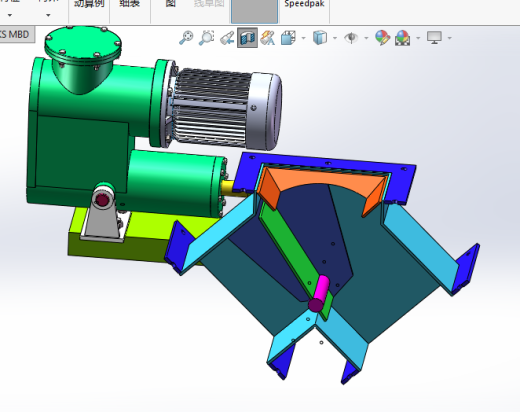
Task: Expand the View Orientation dropdown arrow
Action: coord(303,38)
